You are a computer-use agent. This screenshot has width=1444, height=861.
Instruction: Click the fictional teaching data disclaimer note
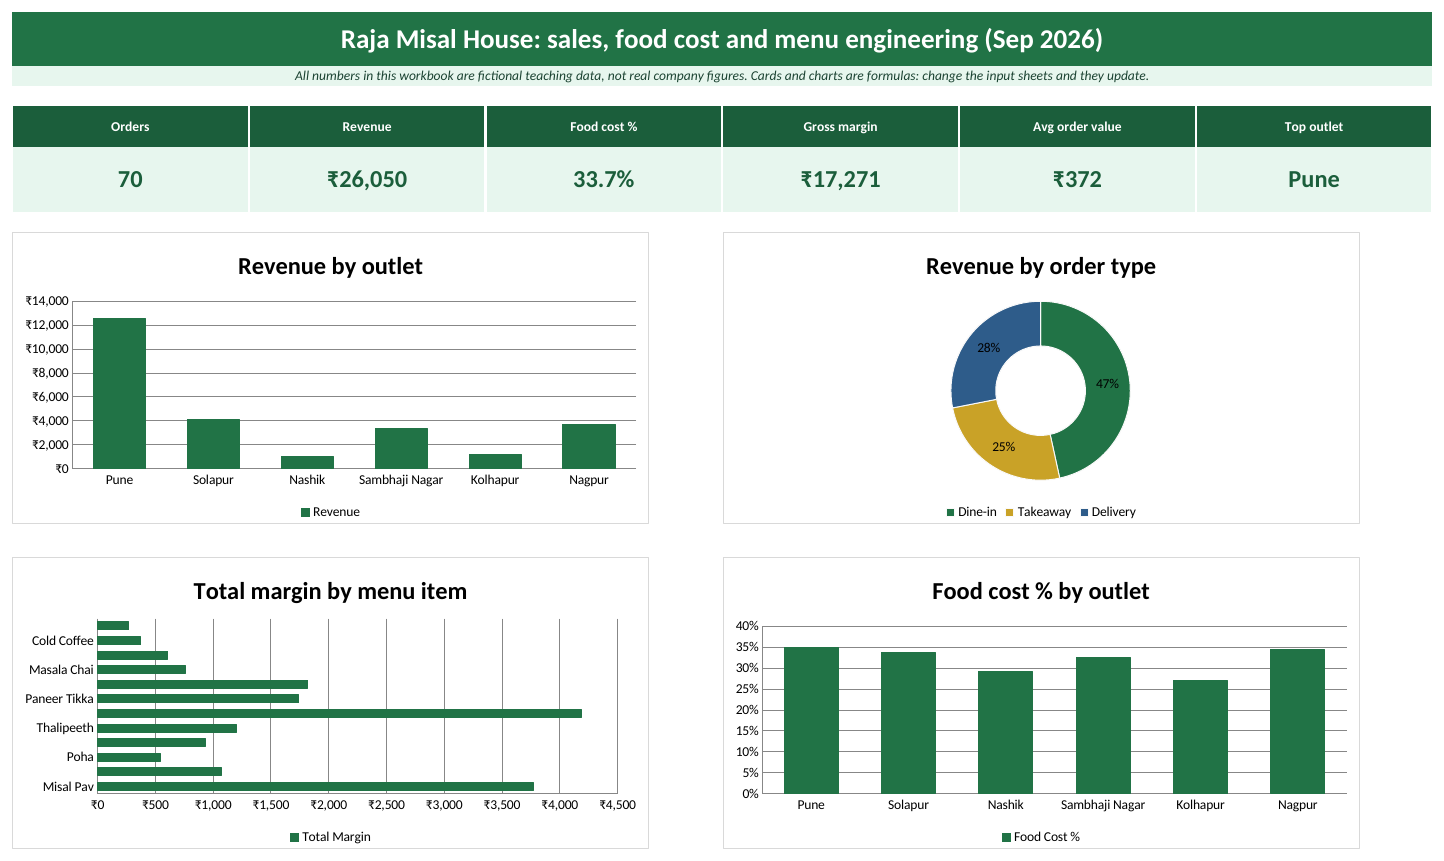(722, 76)
